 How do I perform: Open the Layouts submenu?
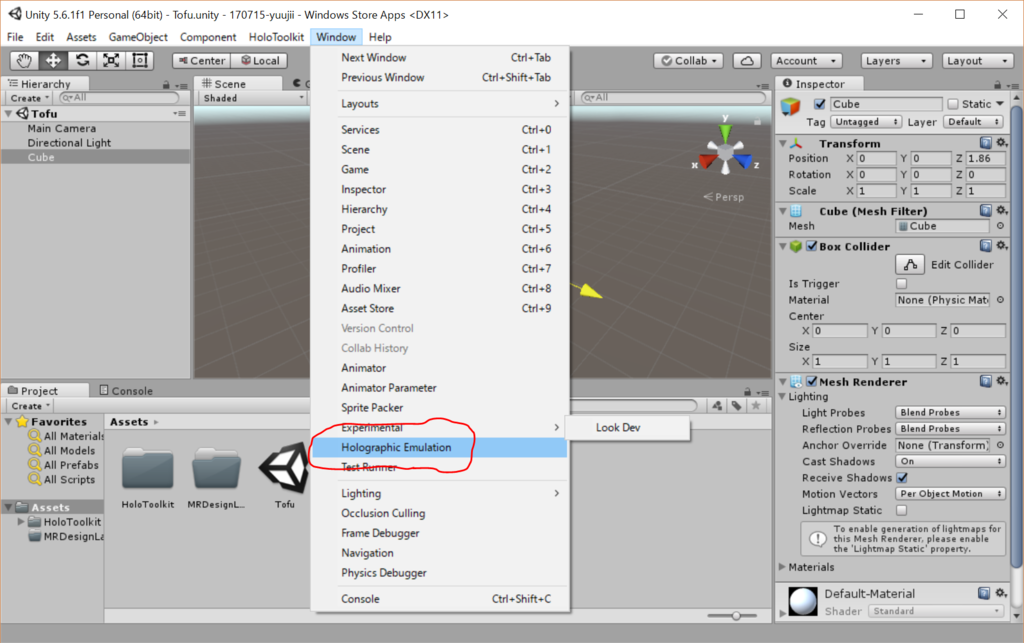440,104
